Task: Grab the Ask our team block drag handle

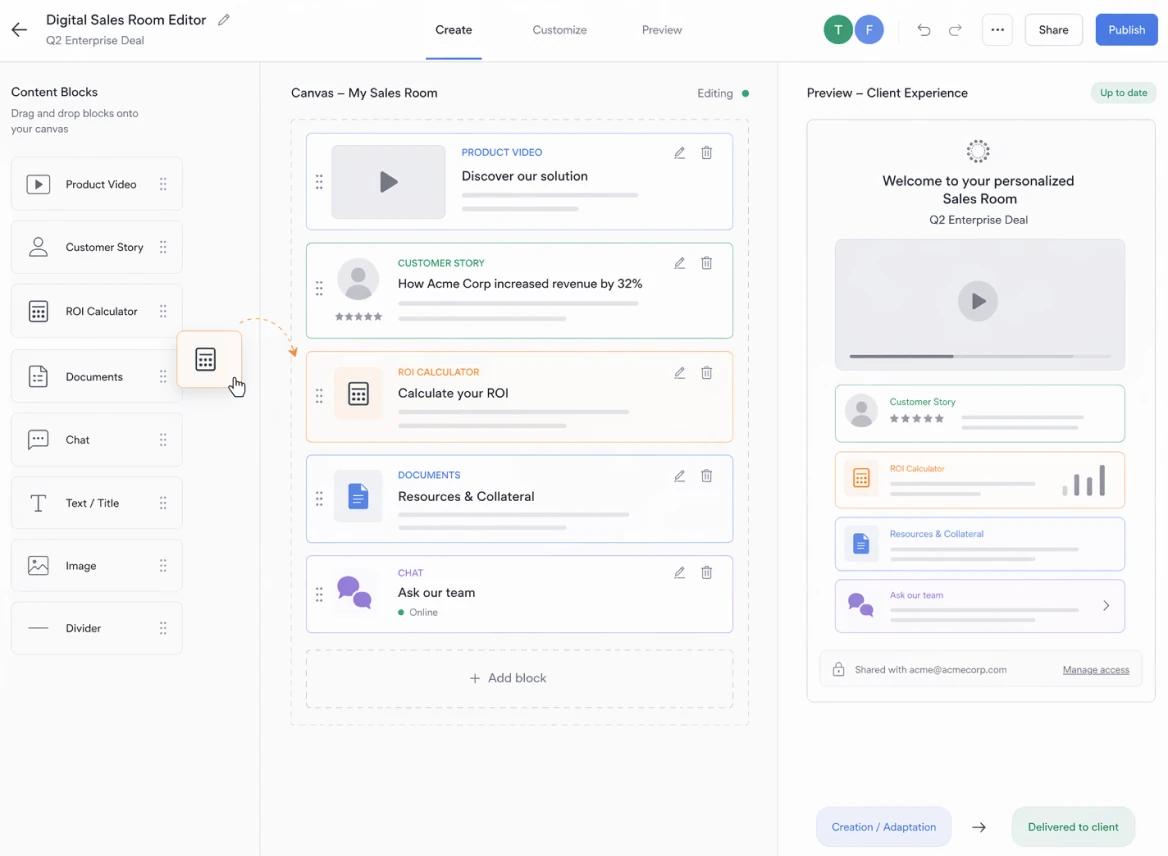Action: click(x=319, y=594)
